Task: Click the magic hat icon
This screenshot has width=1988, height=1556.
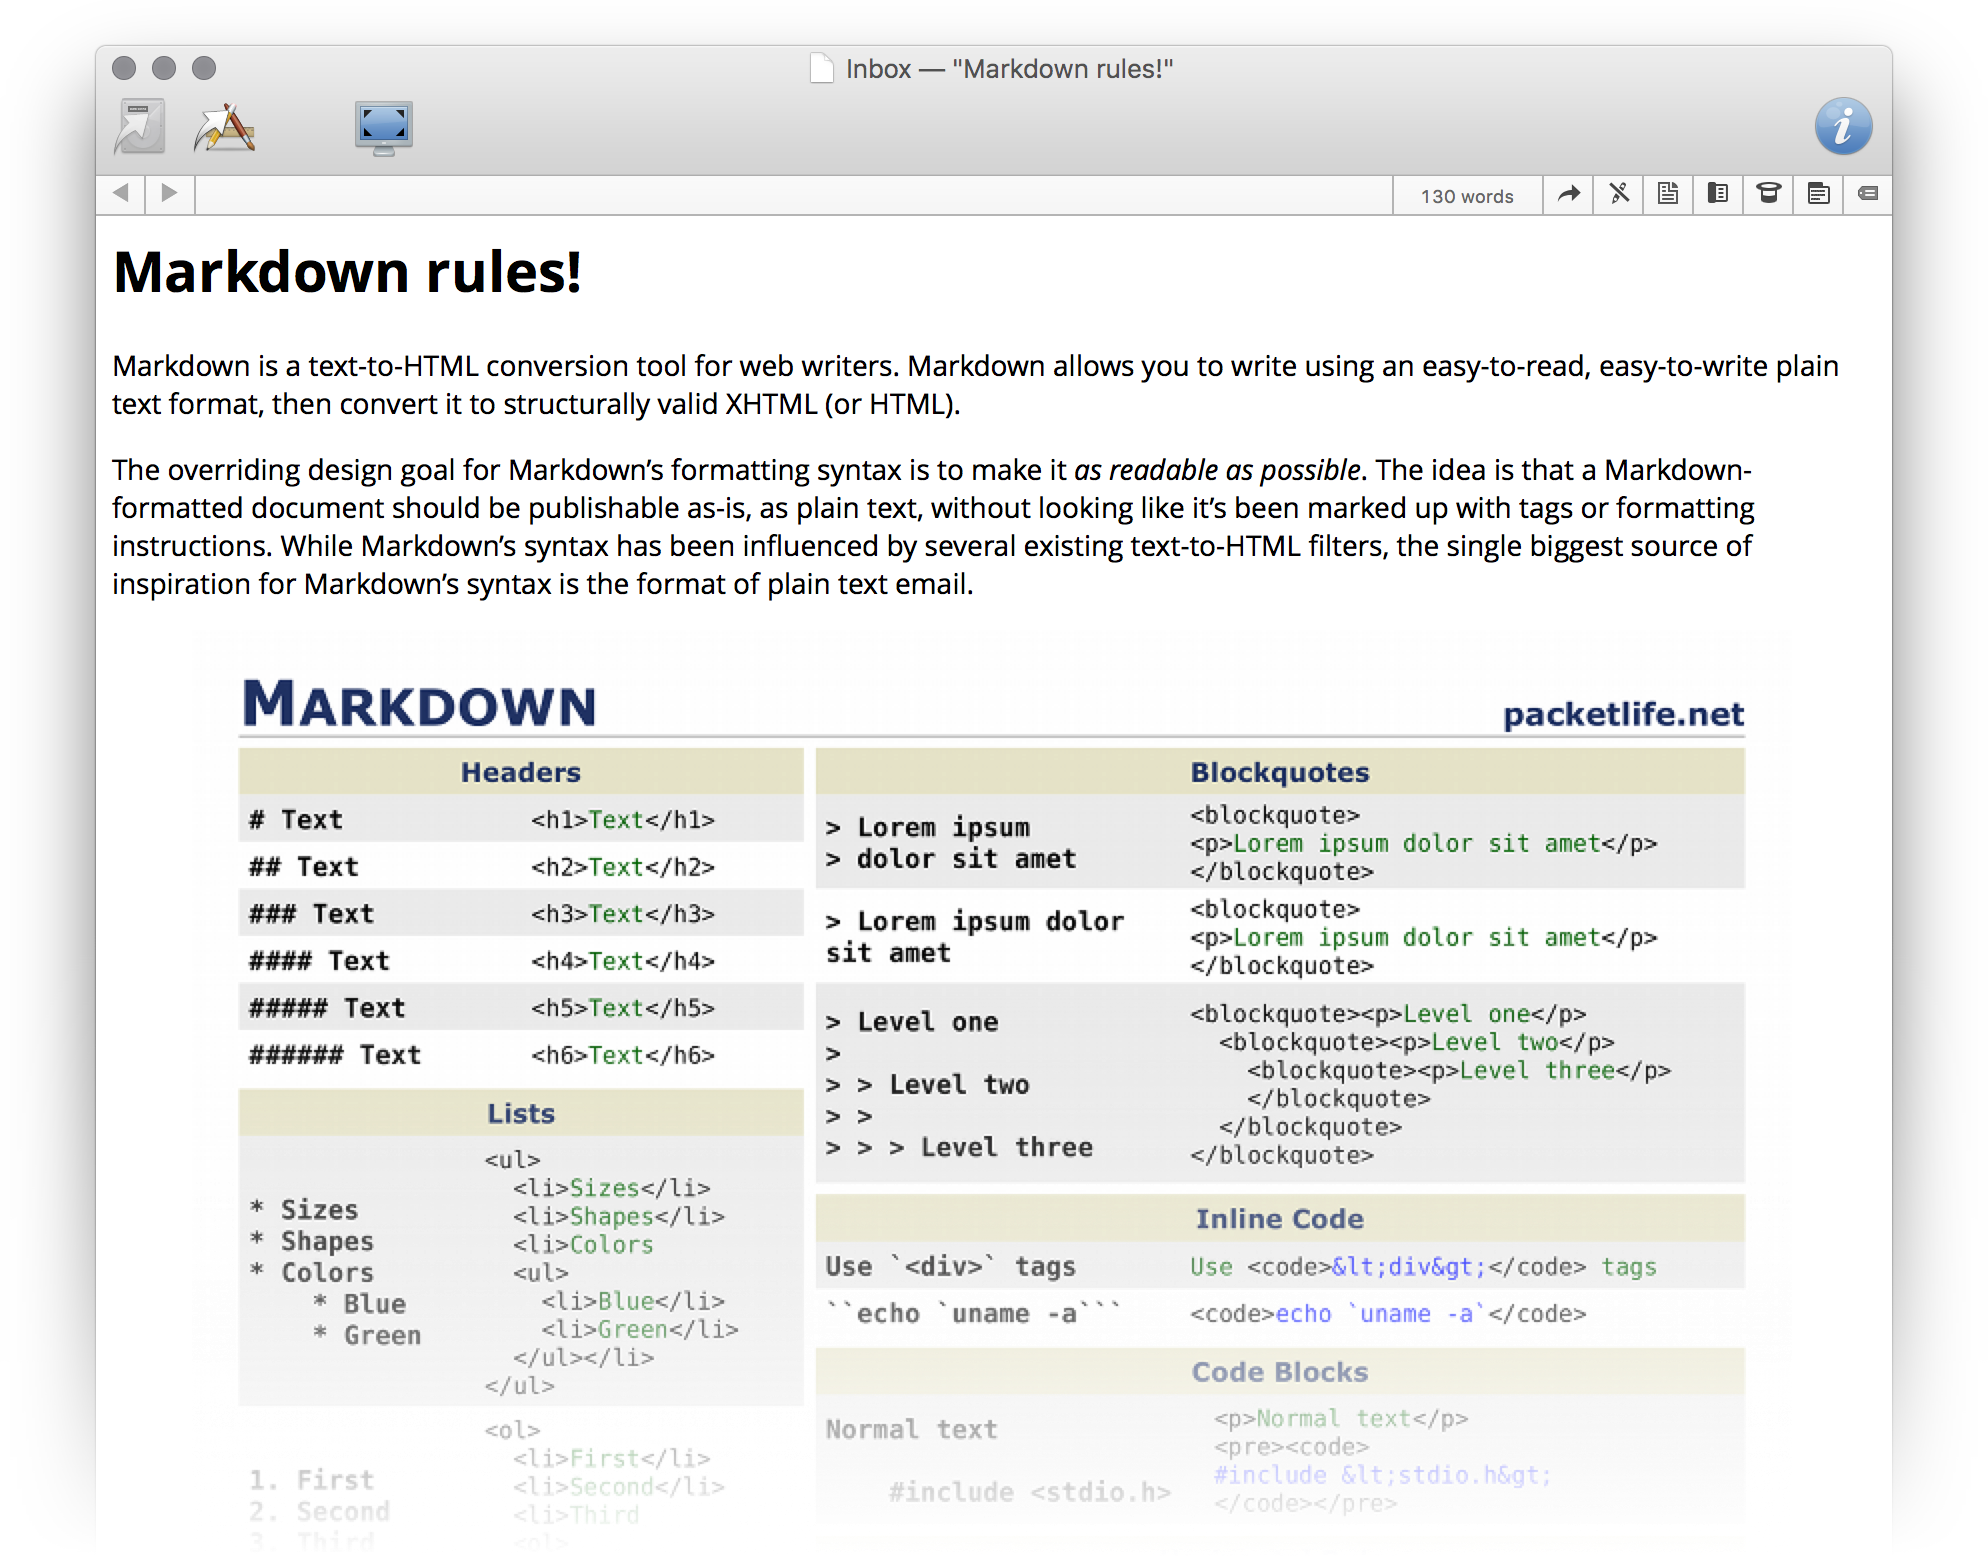Action: coord(1768,194)
